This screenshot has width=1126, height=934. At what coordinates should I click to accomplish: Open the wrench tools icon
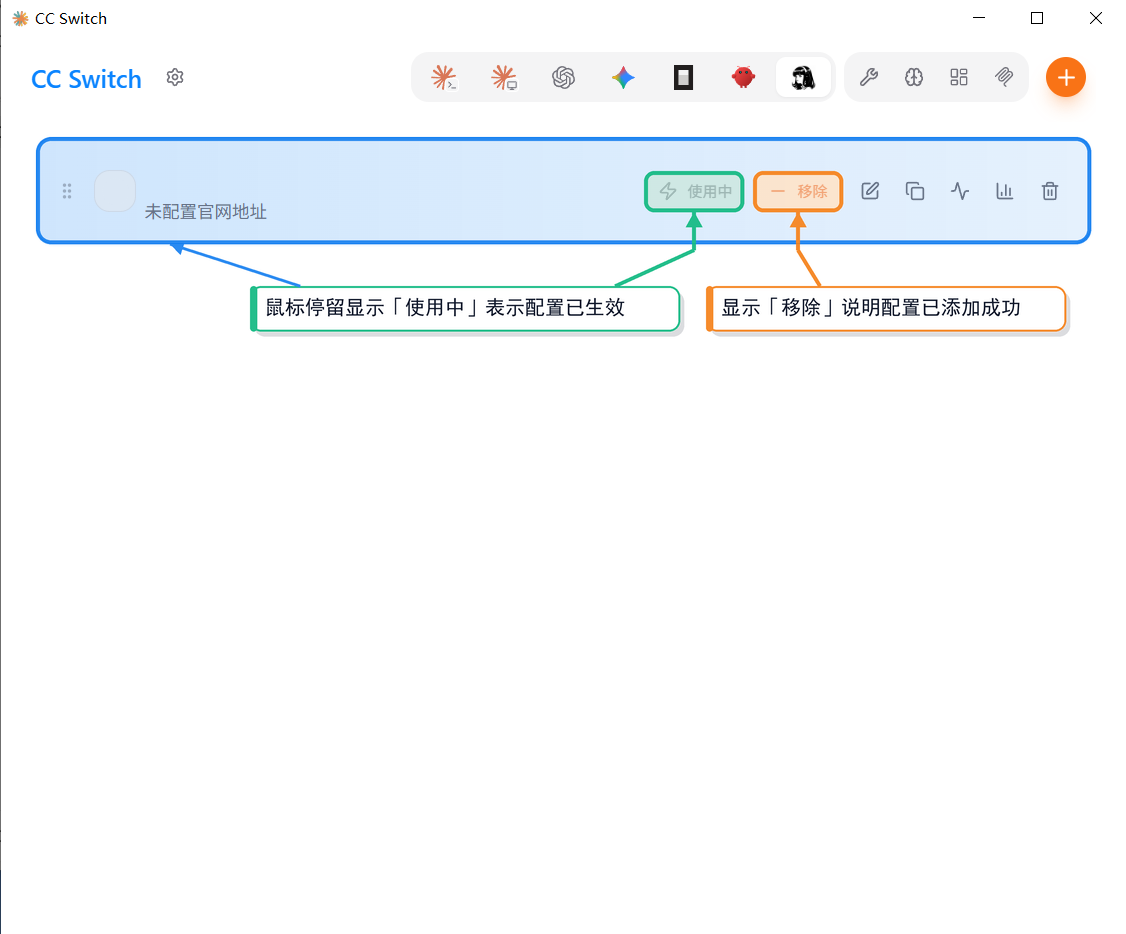pos(869,77)
